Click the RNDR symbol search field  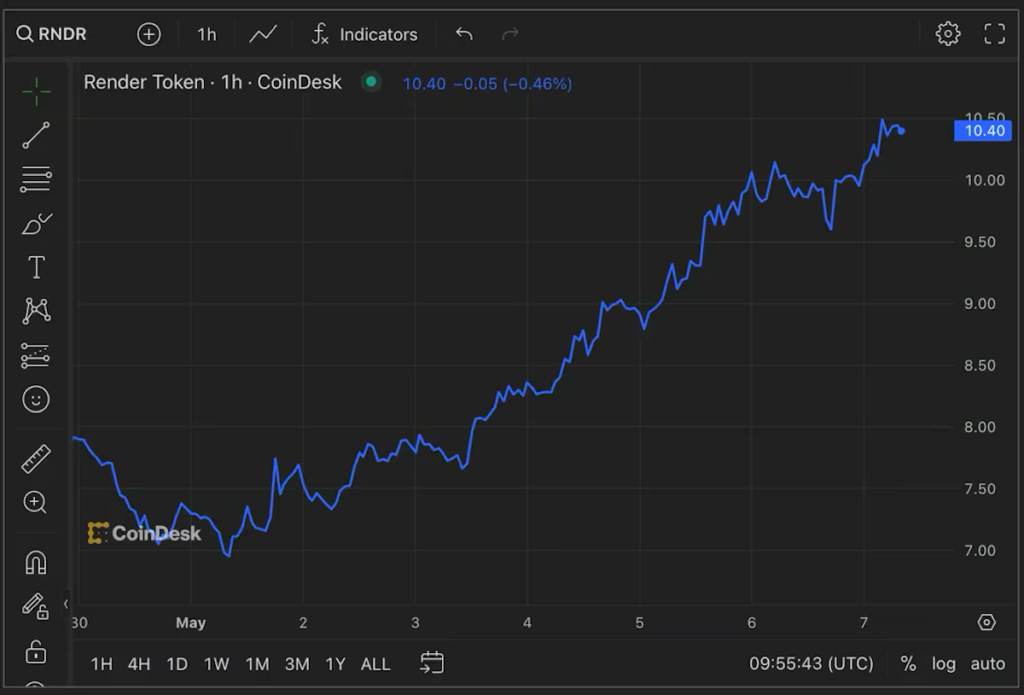pyautogui.click(x=52, y=34)
